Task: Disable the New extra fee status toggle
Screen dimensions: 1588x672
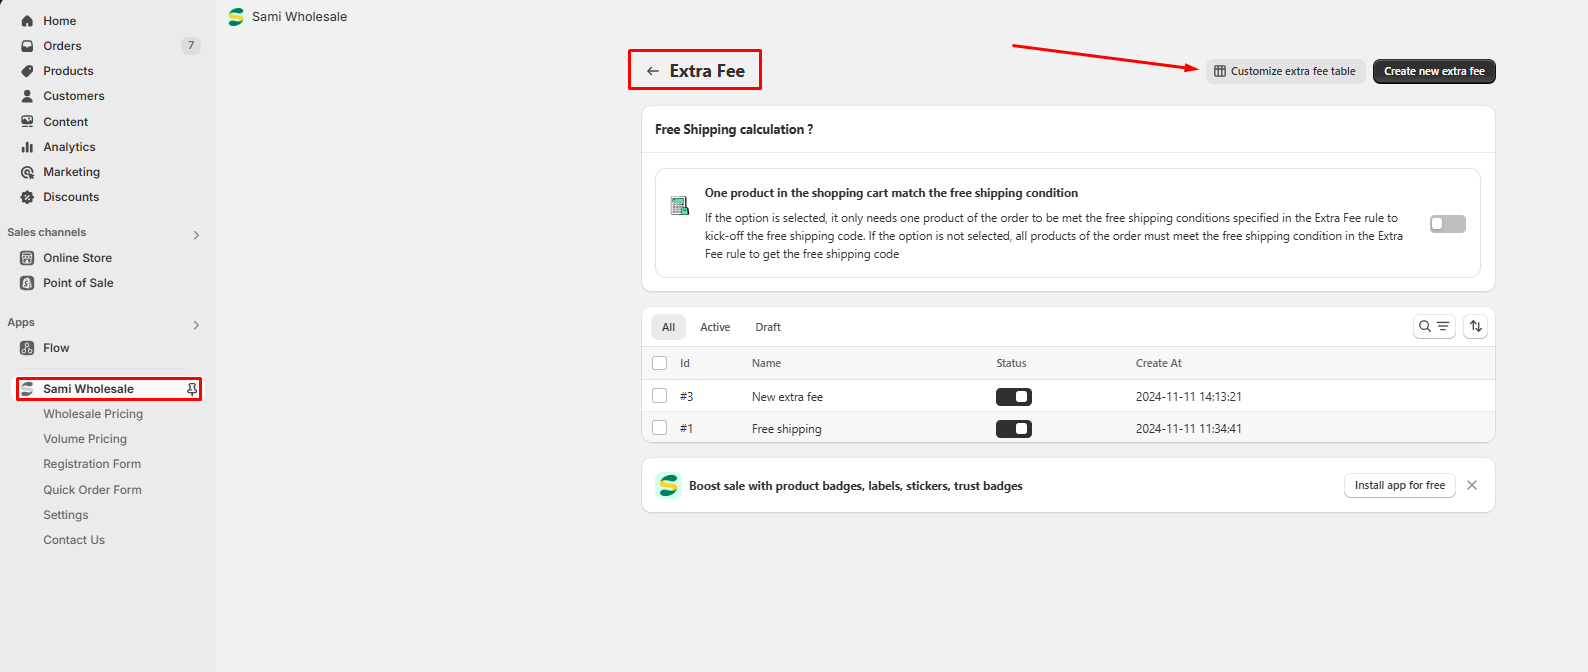Action: tap(1013, 397)
